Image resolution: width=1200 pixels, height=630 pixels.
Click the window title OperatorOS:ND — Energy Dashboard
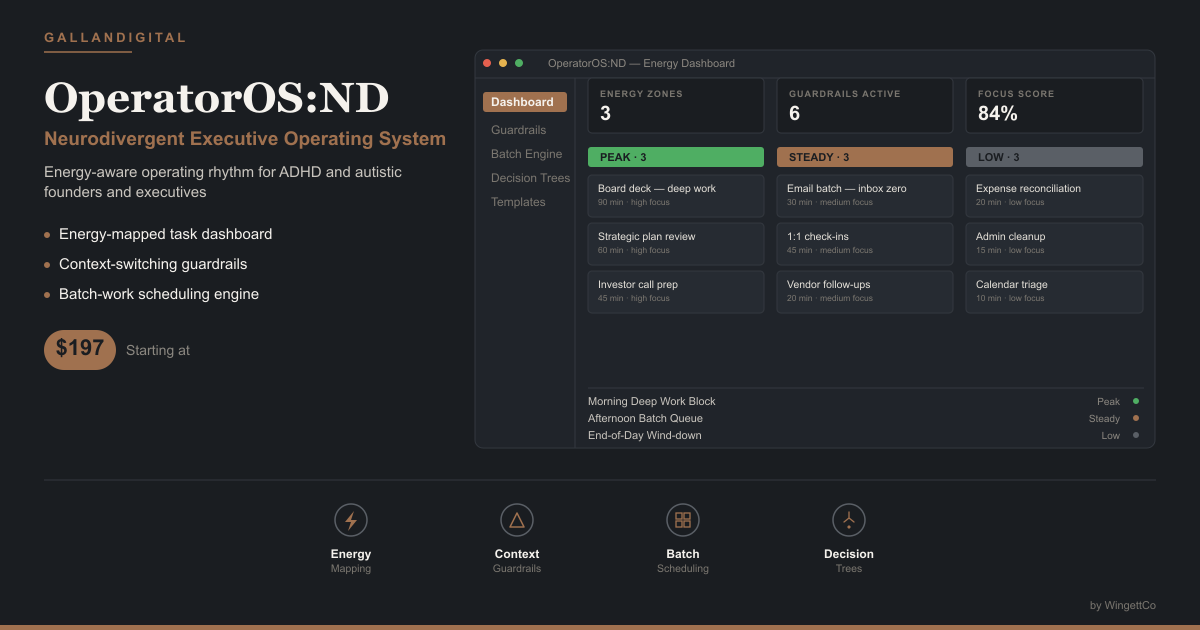641,63
